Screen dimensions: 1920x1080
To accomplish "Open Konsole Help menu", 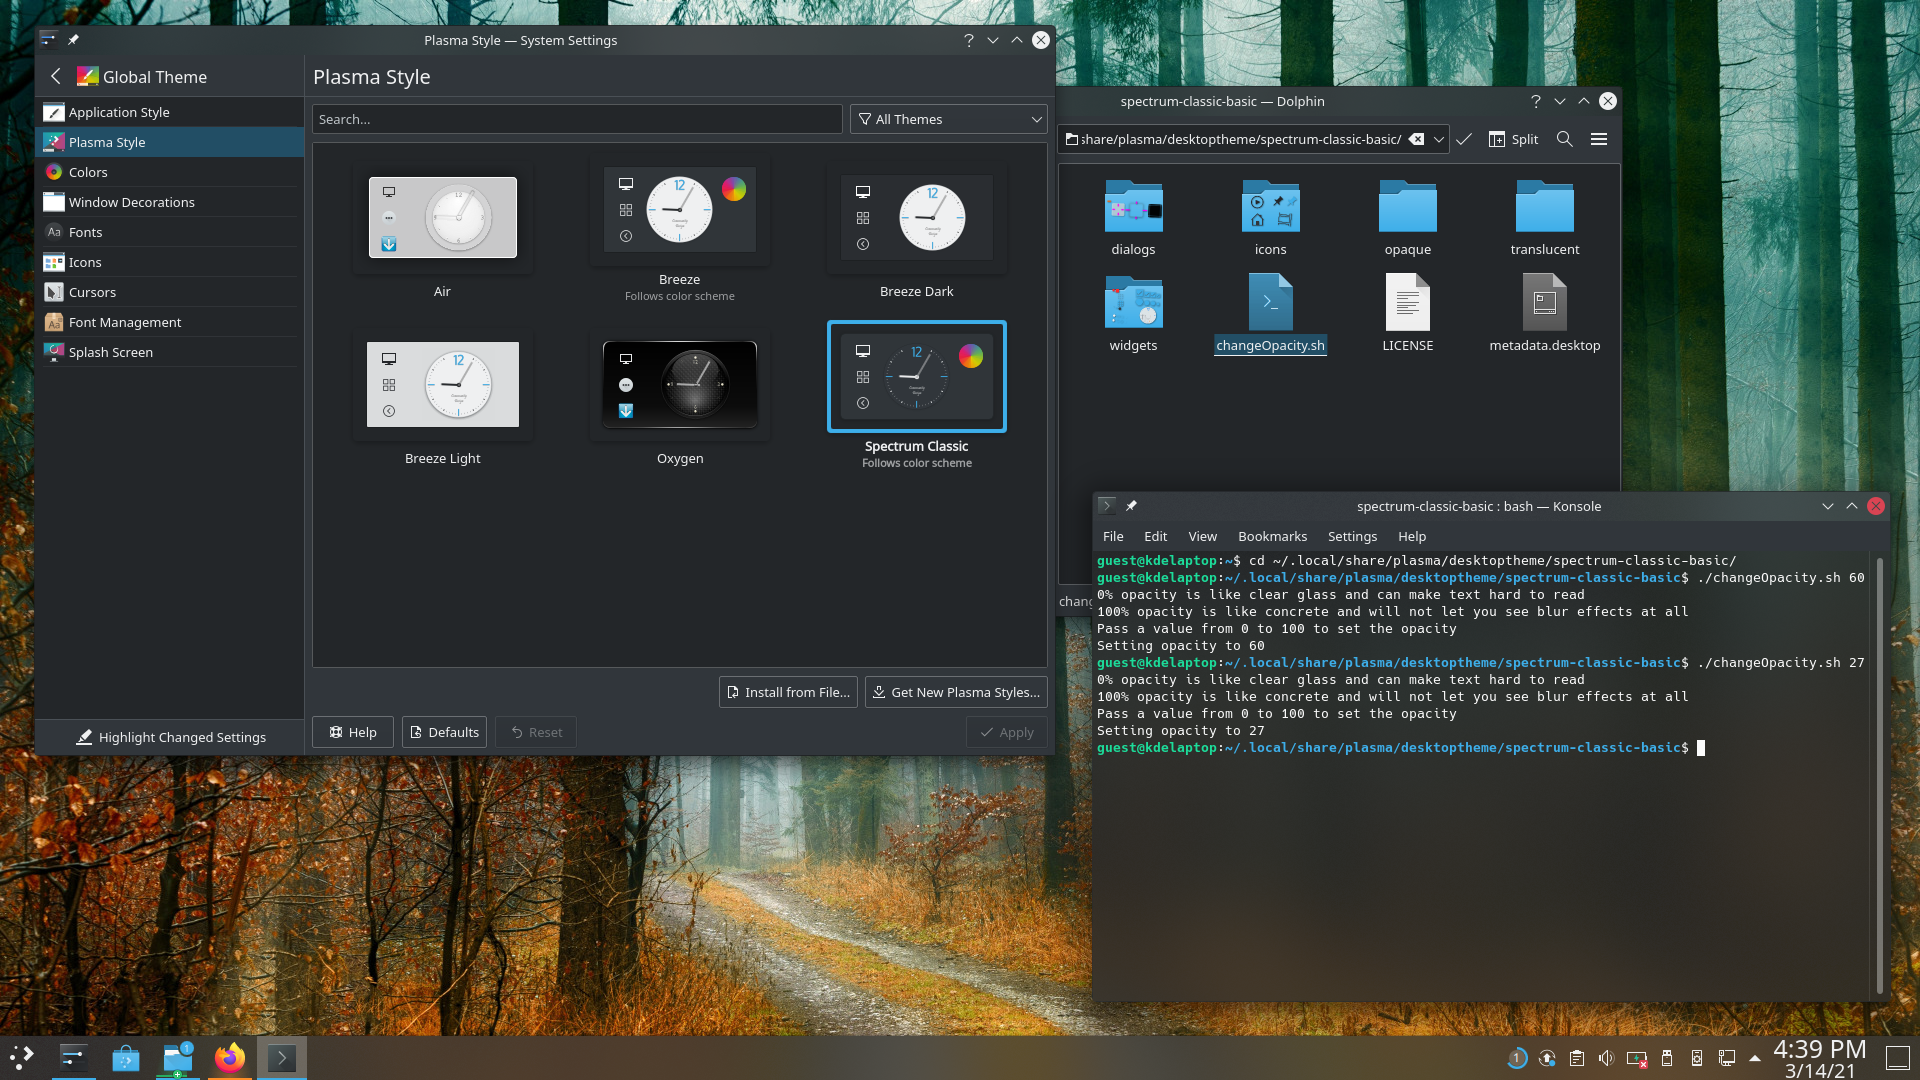I will coord(1412,536).
